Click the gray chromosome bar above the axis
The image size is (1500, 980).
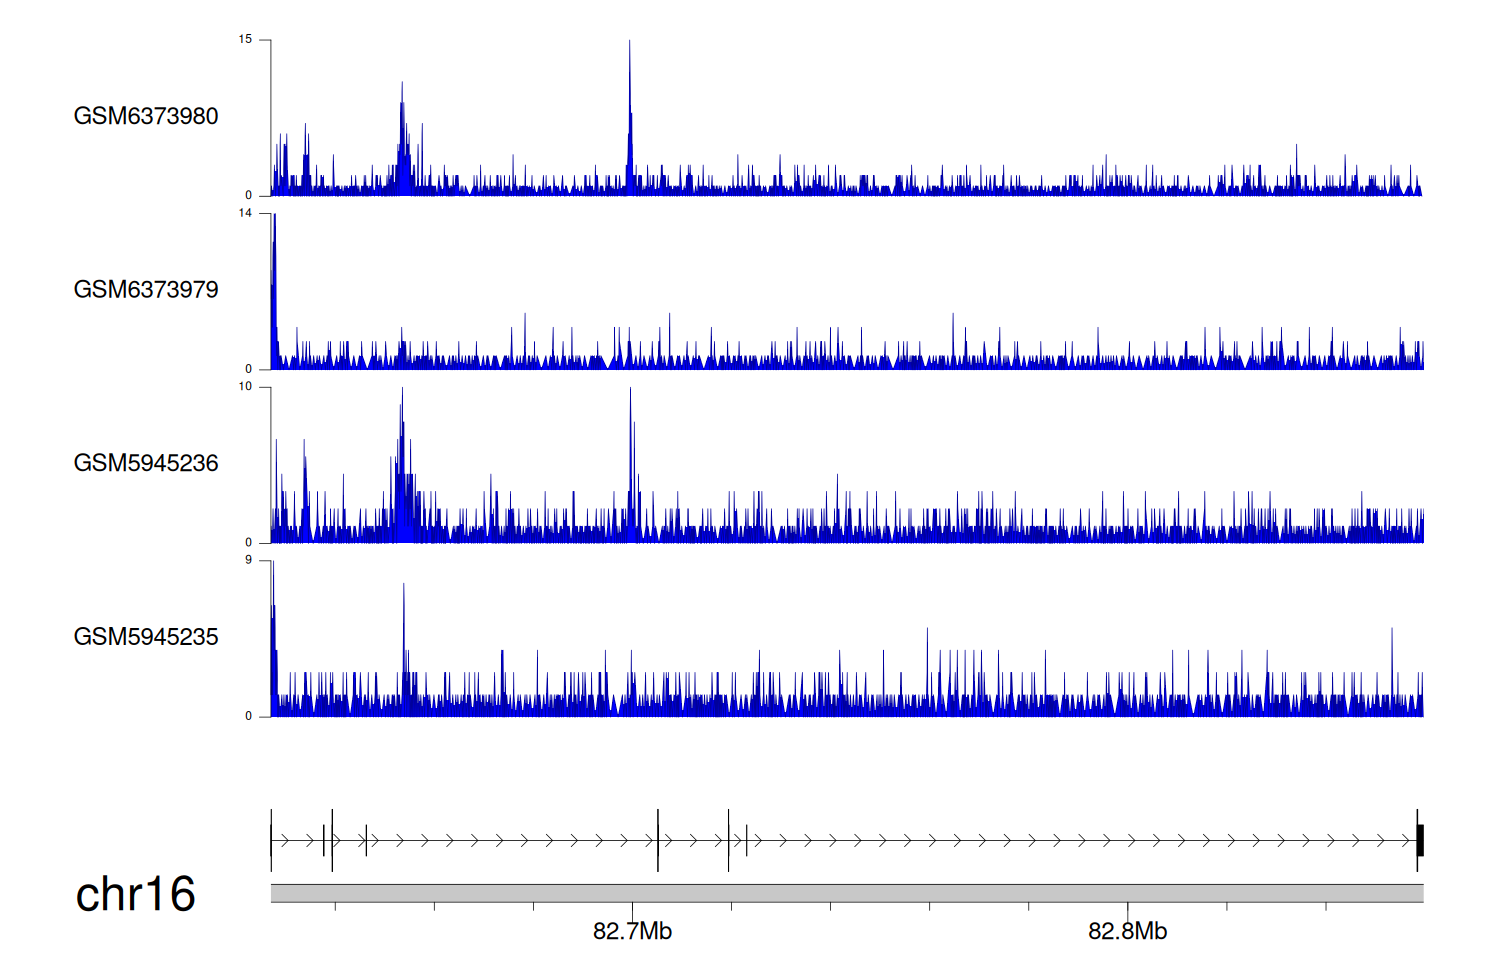tap(846, 893)
